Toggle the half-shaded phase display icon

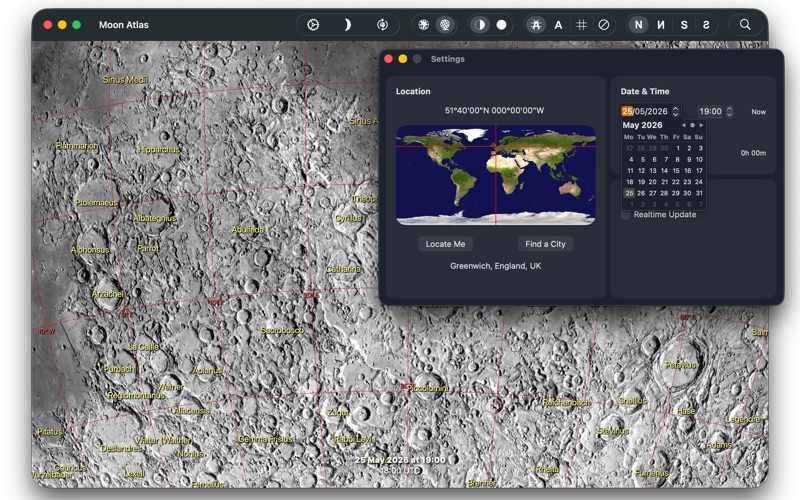pyautogui.click(x=480, y=24)
